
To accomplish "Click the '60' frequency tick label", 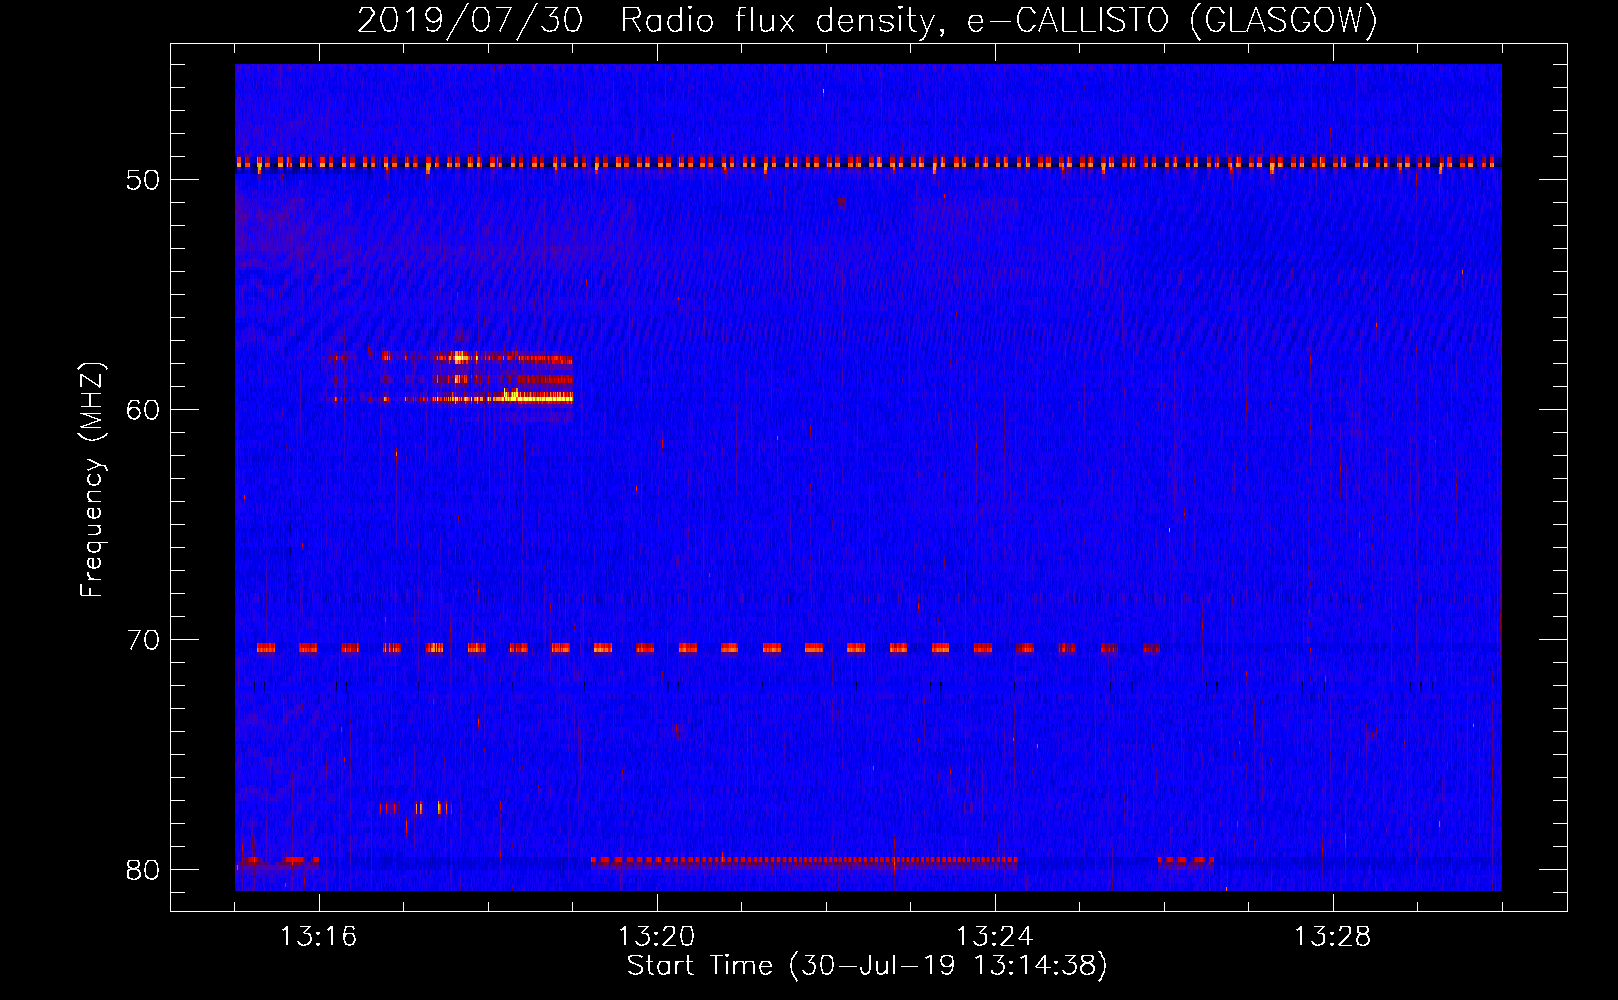I will click(x=143, y=410).
